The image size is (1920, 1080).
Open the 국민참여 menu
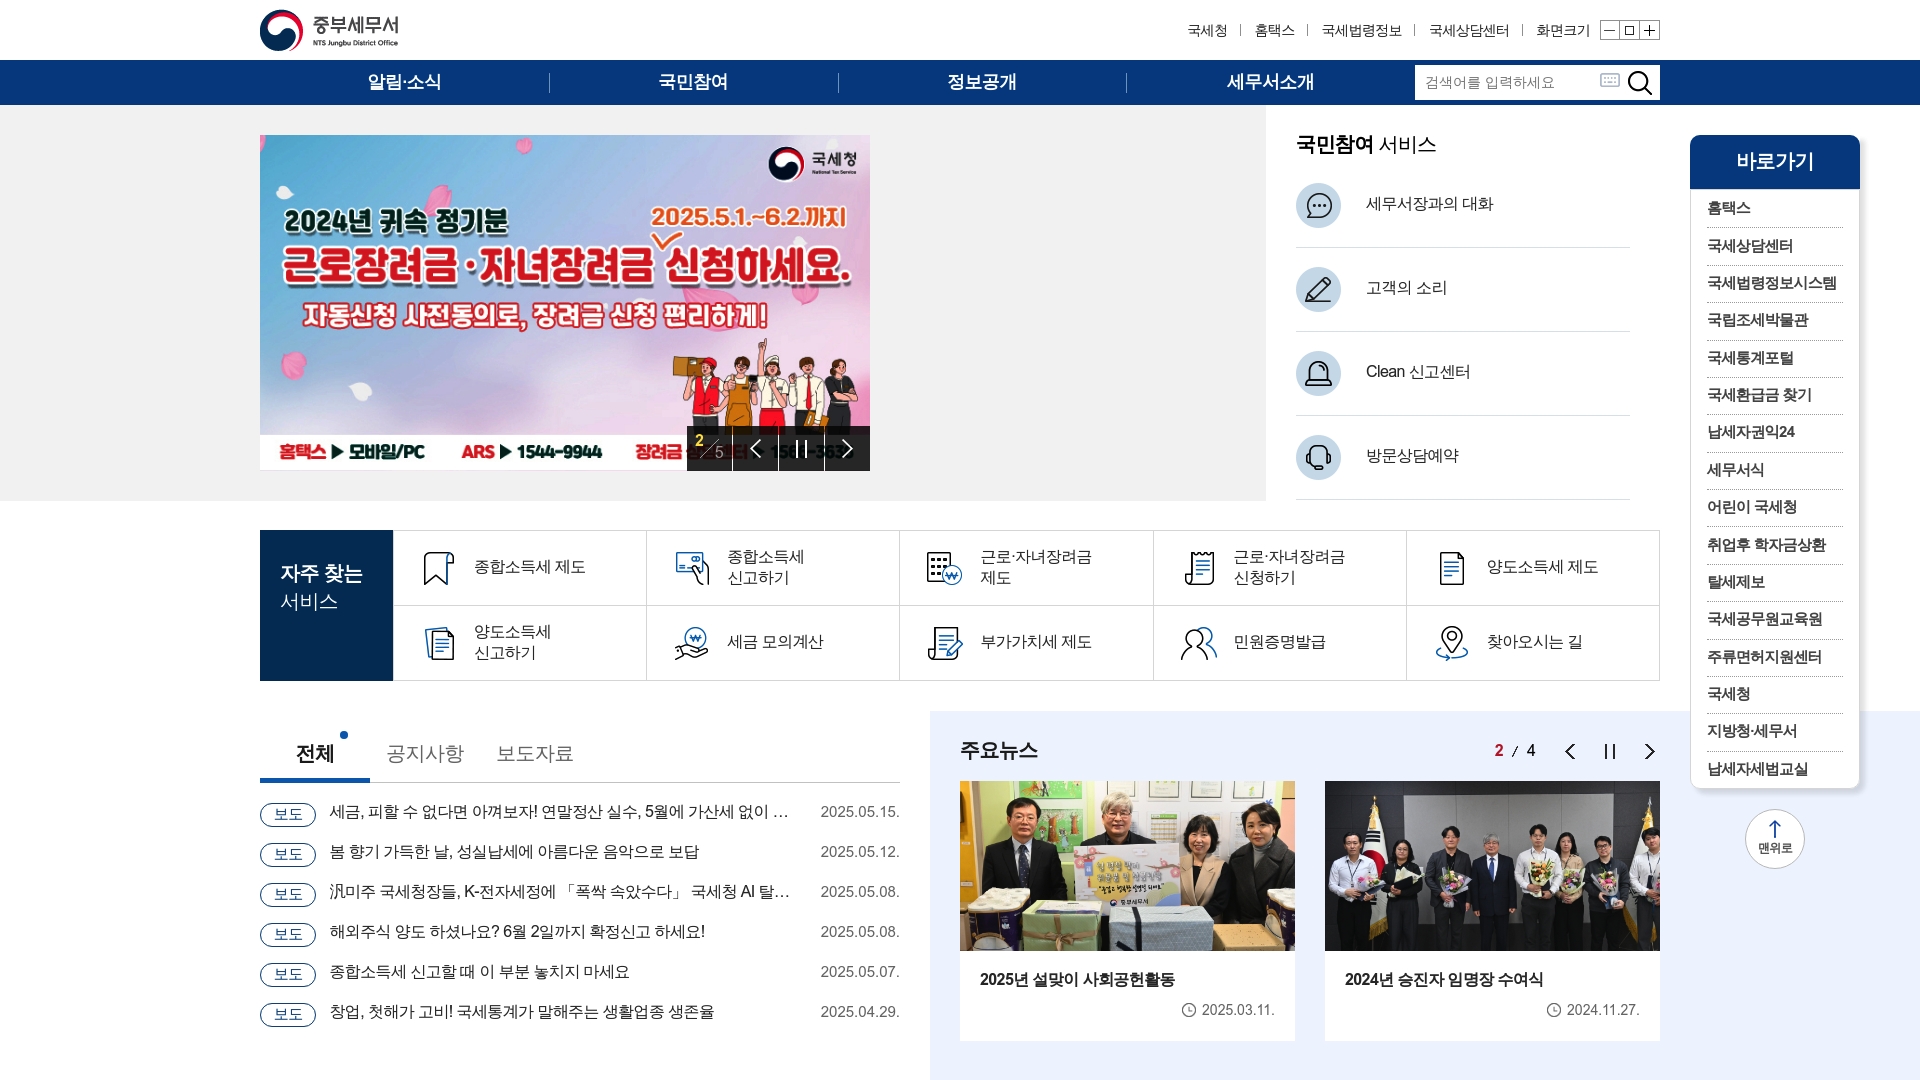pyautogui.click(x=693, y=82)
